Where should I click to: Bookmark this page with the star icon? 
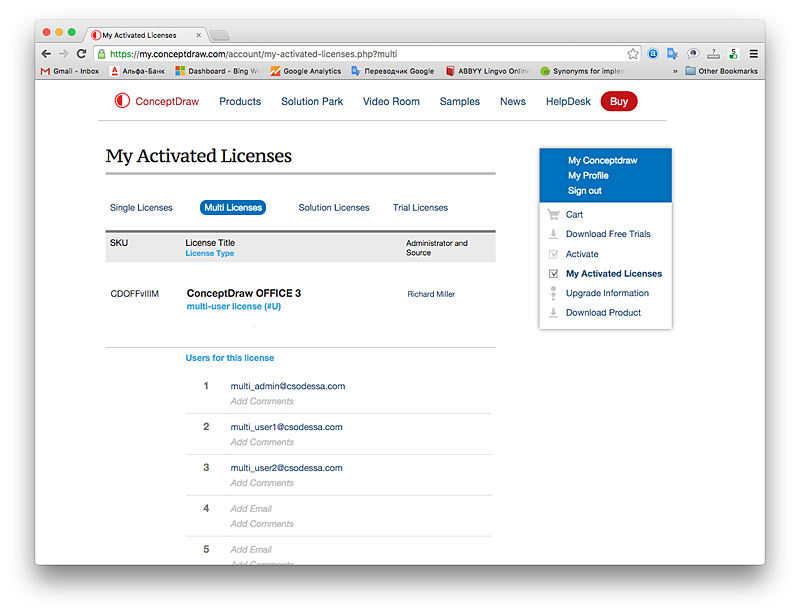pyautogui.click(x=633, y=54)
